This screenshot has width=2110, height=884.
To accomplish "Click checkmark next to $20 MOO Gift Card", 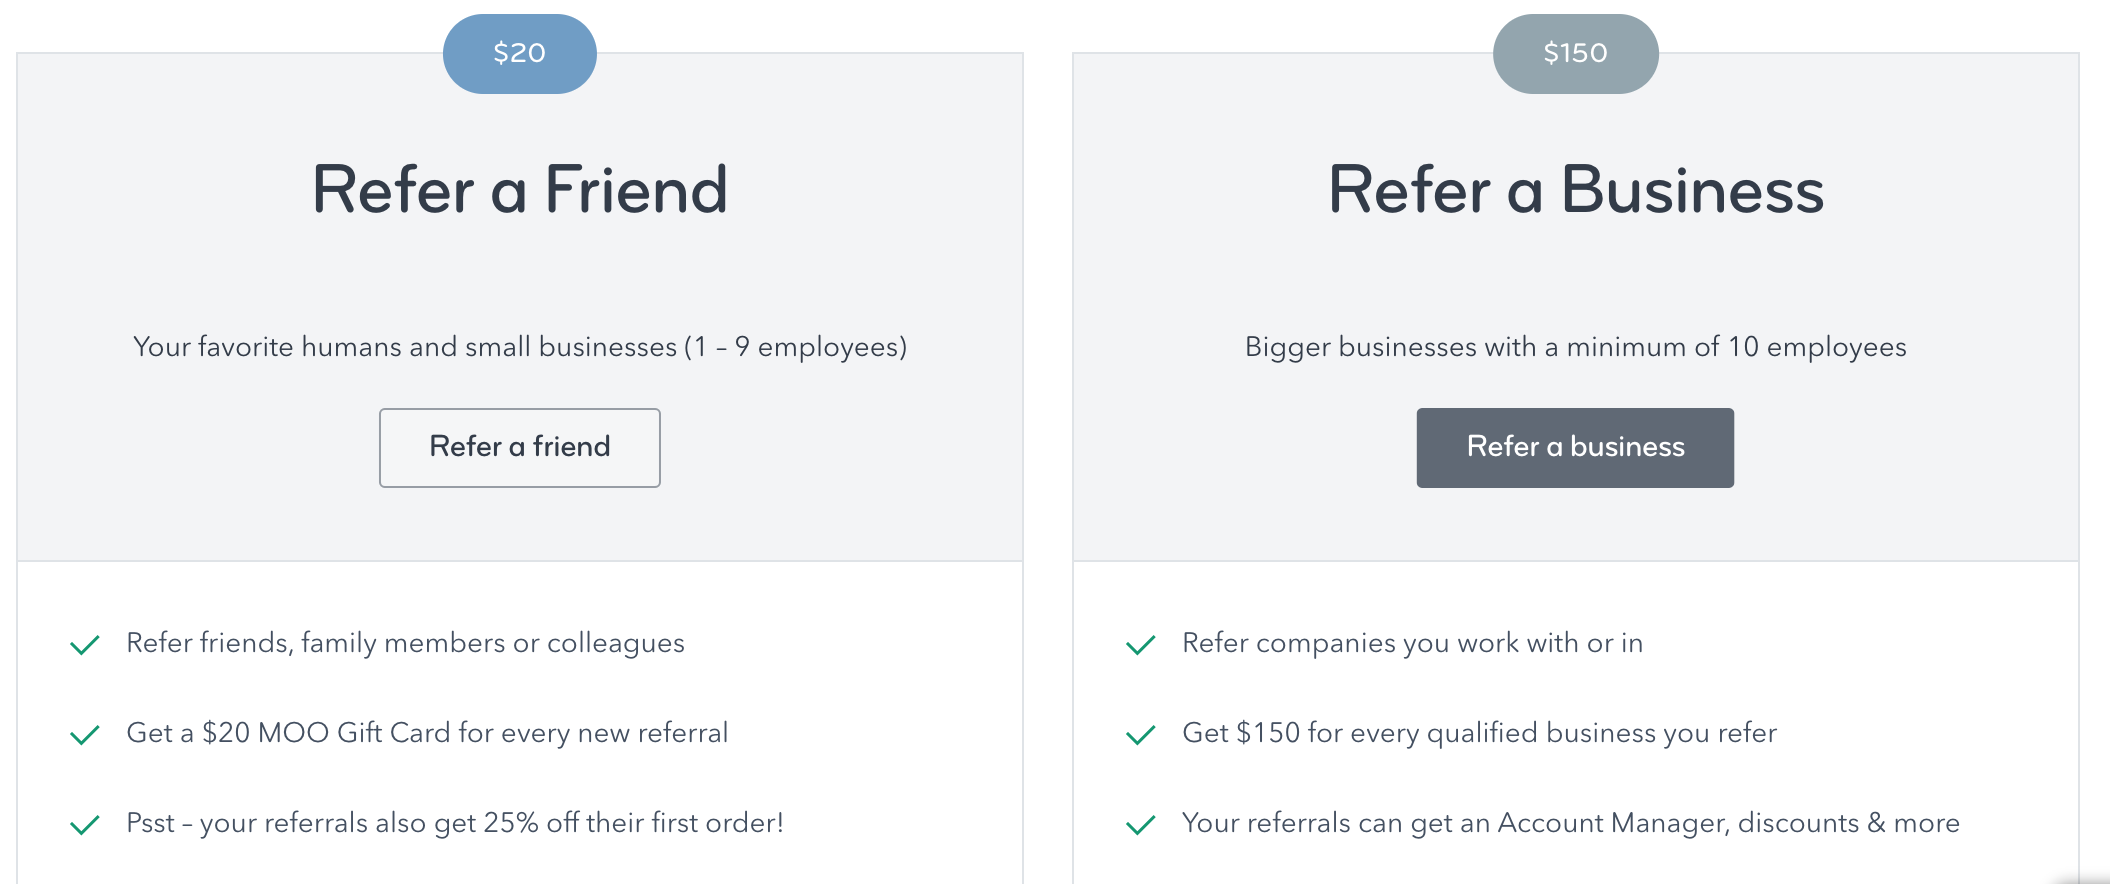I will (x=85, y=735).
